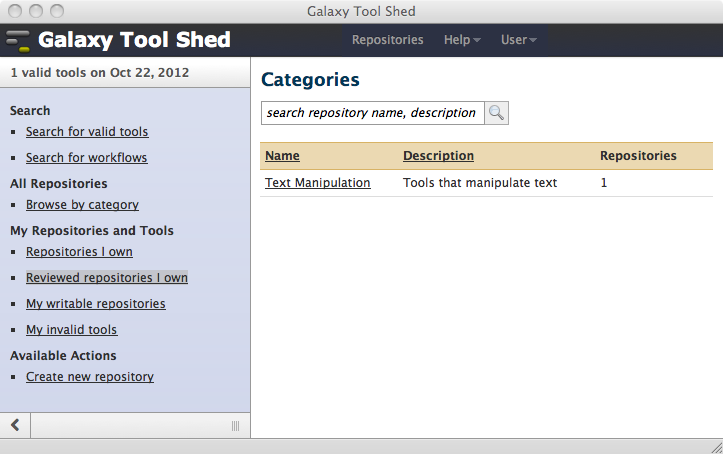
Task: Click the left panel resize grip handle
Action: pyautogui.click(x=235, y=425)
